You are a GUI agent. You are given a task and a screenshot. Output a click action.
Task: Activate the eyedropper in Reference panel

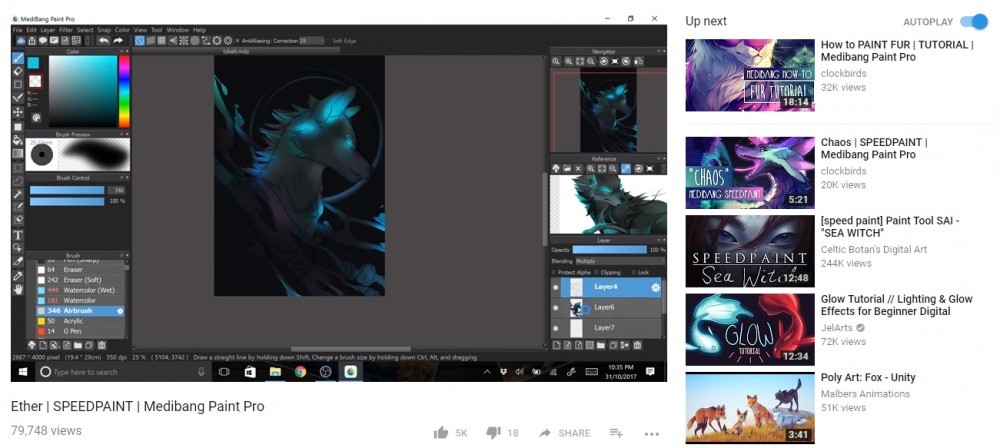pyautogui.click(x=626, y=168)
